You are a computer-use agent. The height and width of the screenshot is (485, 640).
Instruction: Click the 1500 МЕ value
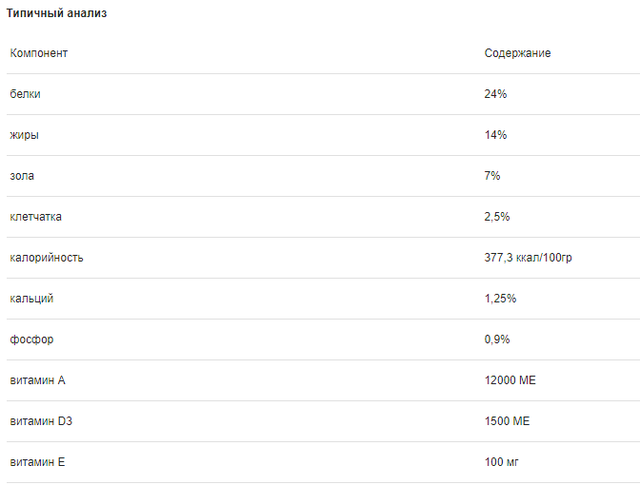pos(507,421)
